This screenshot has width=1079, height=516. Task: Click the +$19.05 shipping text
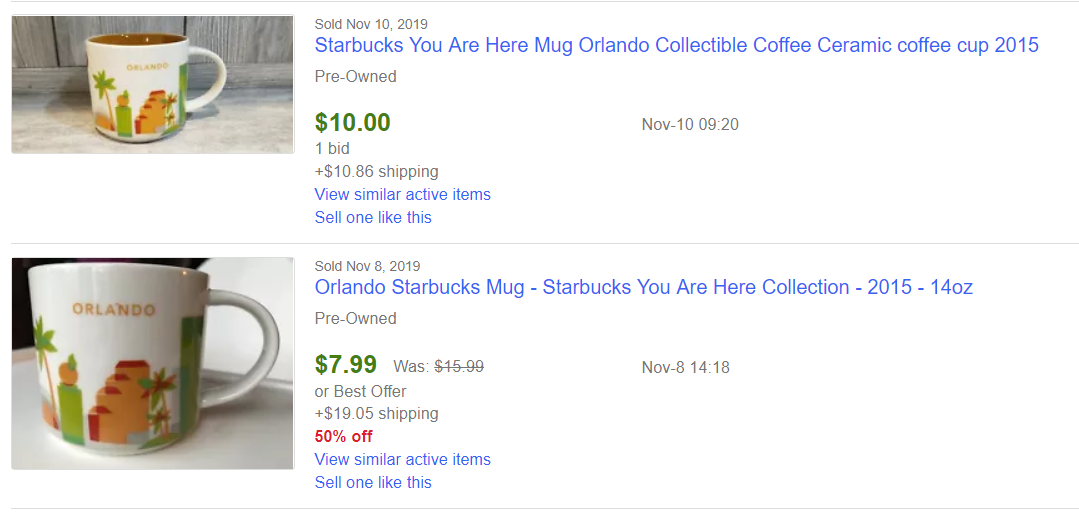click(x=376, y=413)
